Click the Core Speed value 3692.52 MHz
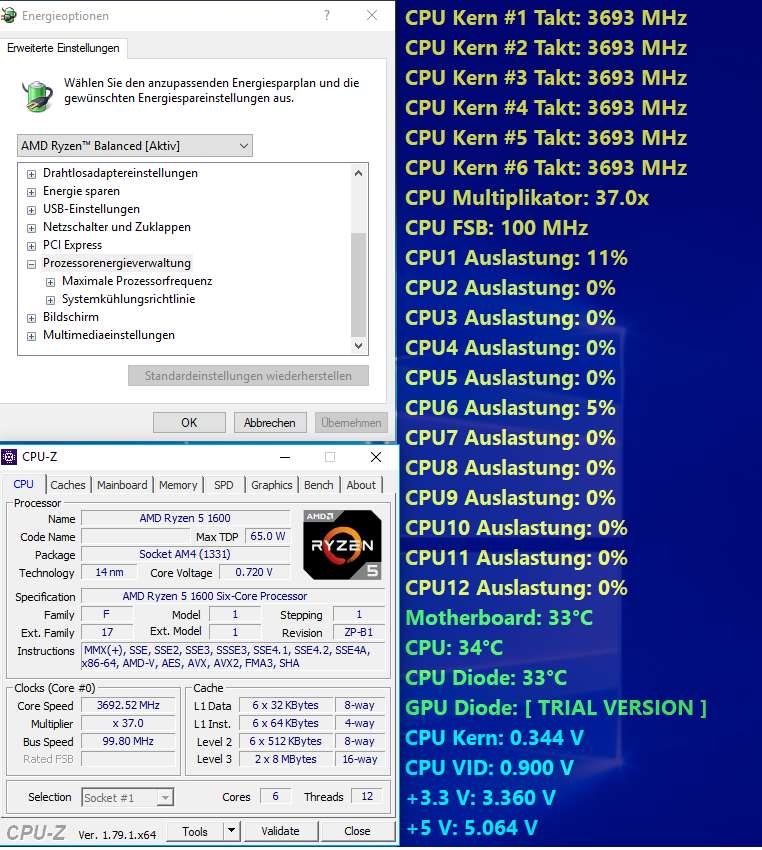The image size is (762, 850). tap(128, 705)
